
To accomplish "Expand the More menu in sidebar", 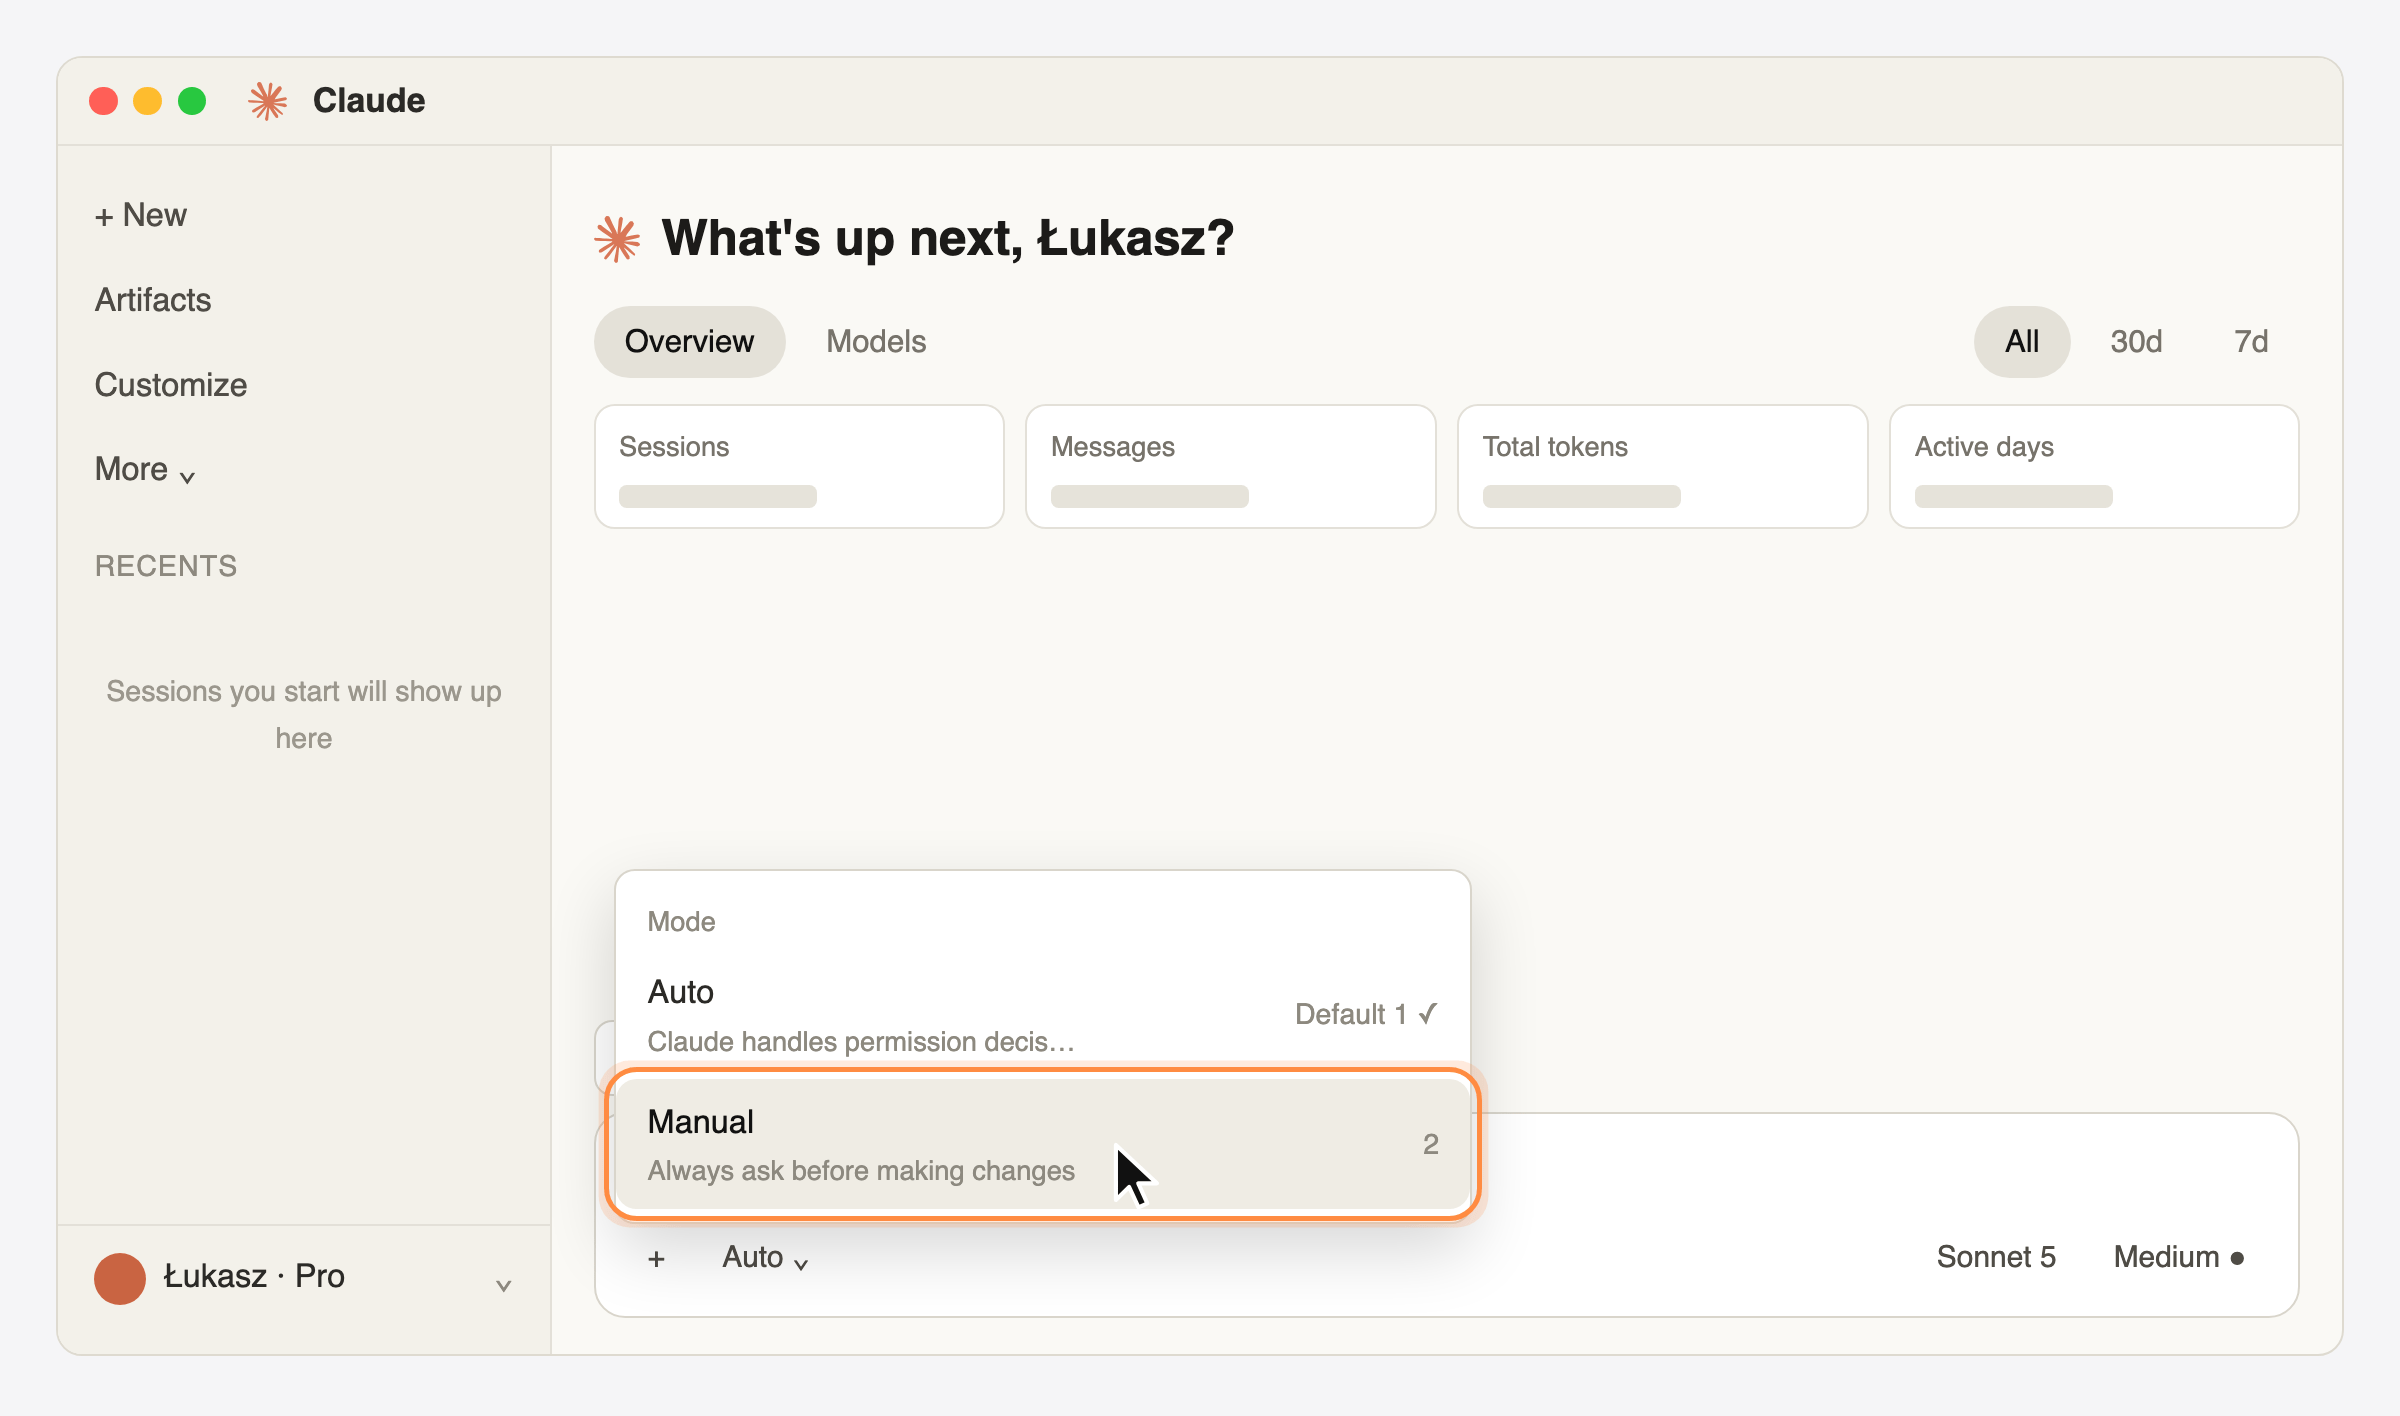I will point(145,469).
